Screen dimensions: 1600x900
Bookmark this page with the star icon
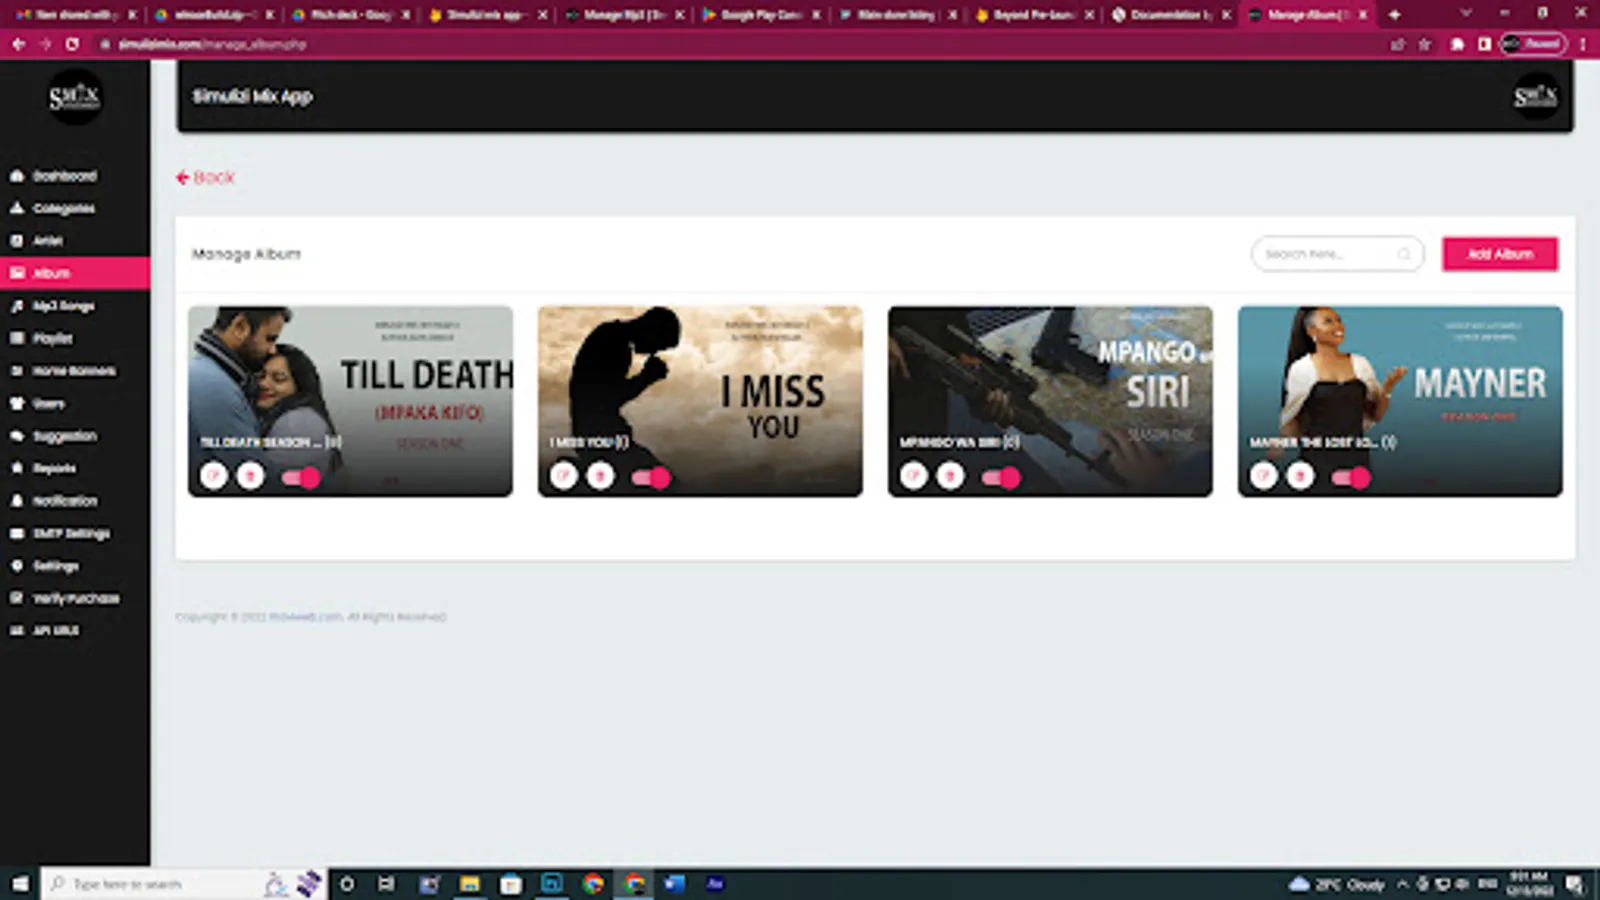1425,44
